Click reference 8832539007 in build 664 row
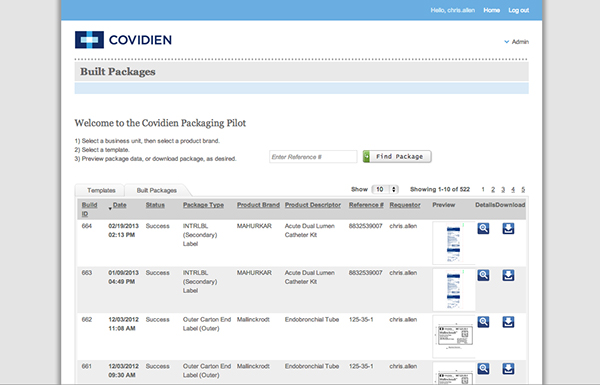Screen dimensions: 600x385 tap(365, 226)
